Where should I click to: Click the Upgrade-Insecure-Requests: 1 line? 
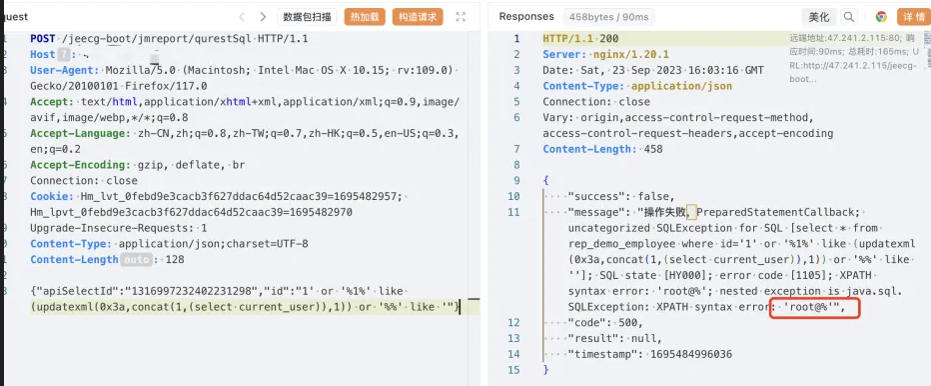tap(119, 228)
